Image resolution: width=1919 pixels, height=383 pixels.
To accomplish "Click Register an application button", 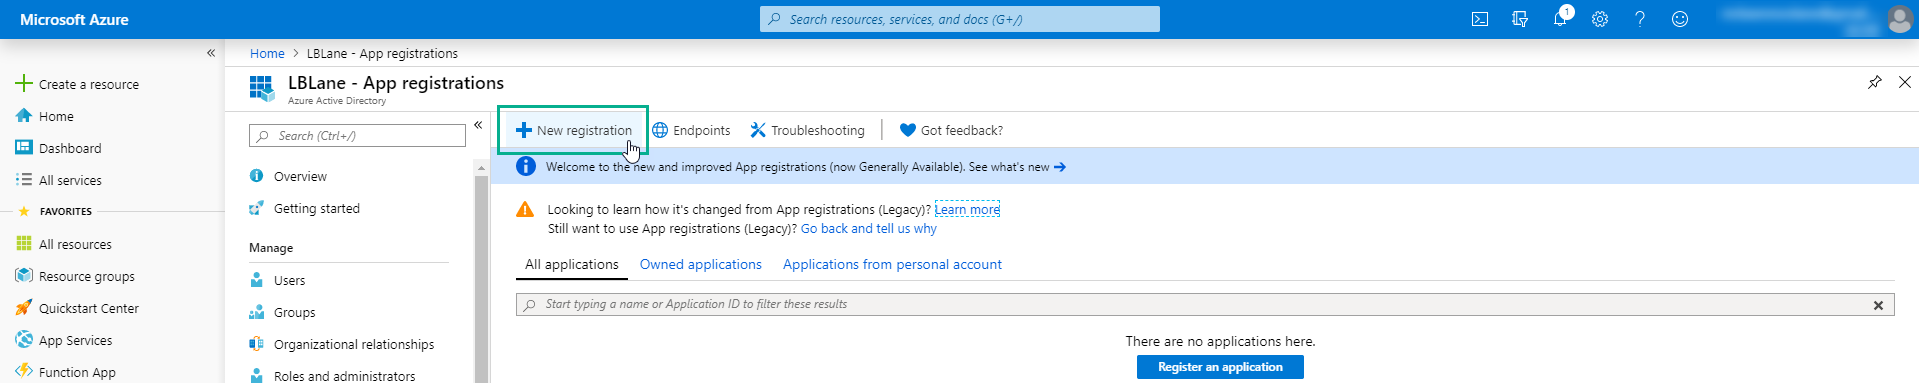I will (x=1220, y=367).
